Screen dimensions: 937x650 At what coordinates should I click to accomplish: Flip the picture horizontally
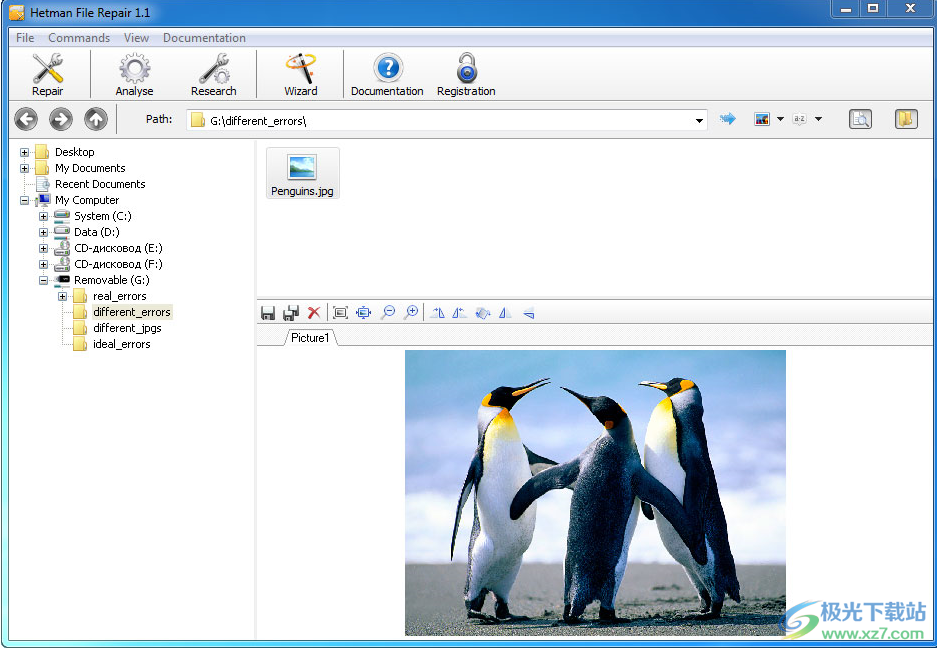(x=506, y=312)
